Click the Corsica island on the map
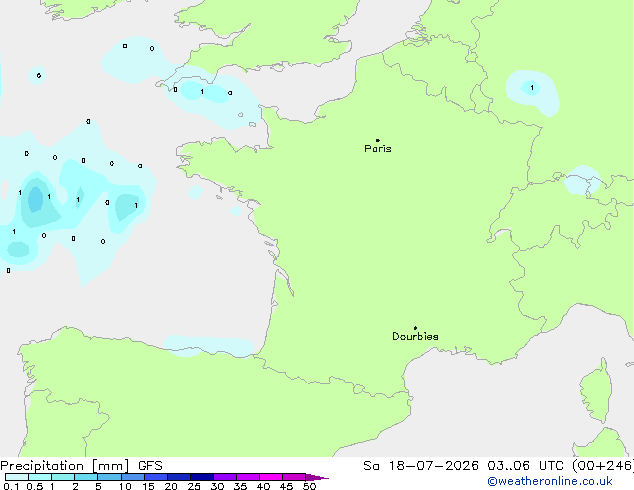This screenshot has height=490, width=634. pyautogui.click(x=596, y=390)
